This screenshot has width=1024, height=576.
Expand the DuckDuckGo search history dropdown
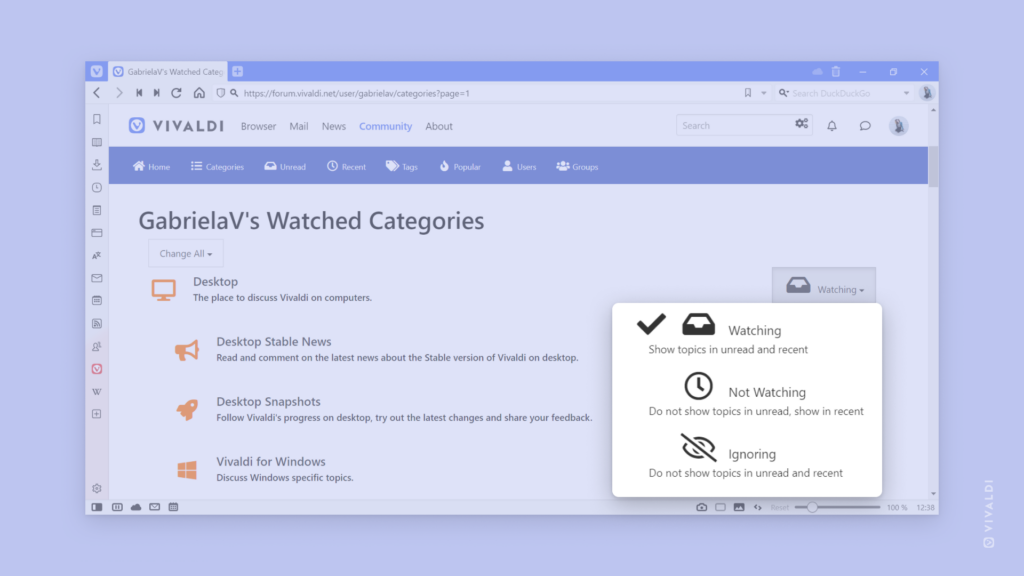coord(906,93)
